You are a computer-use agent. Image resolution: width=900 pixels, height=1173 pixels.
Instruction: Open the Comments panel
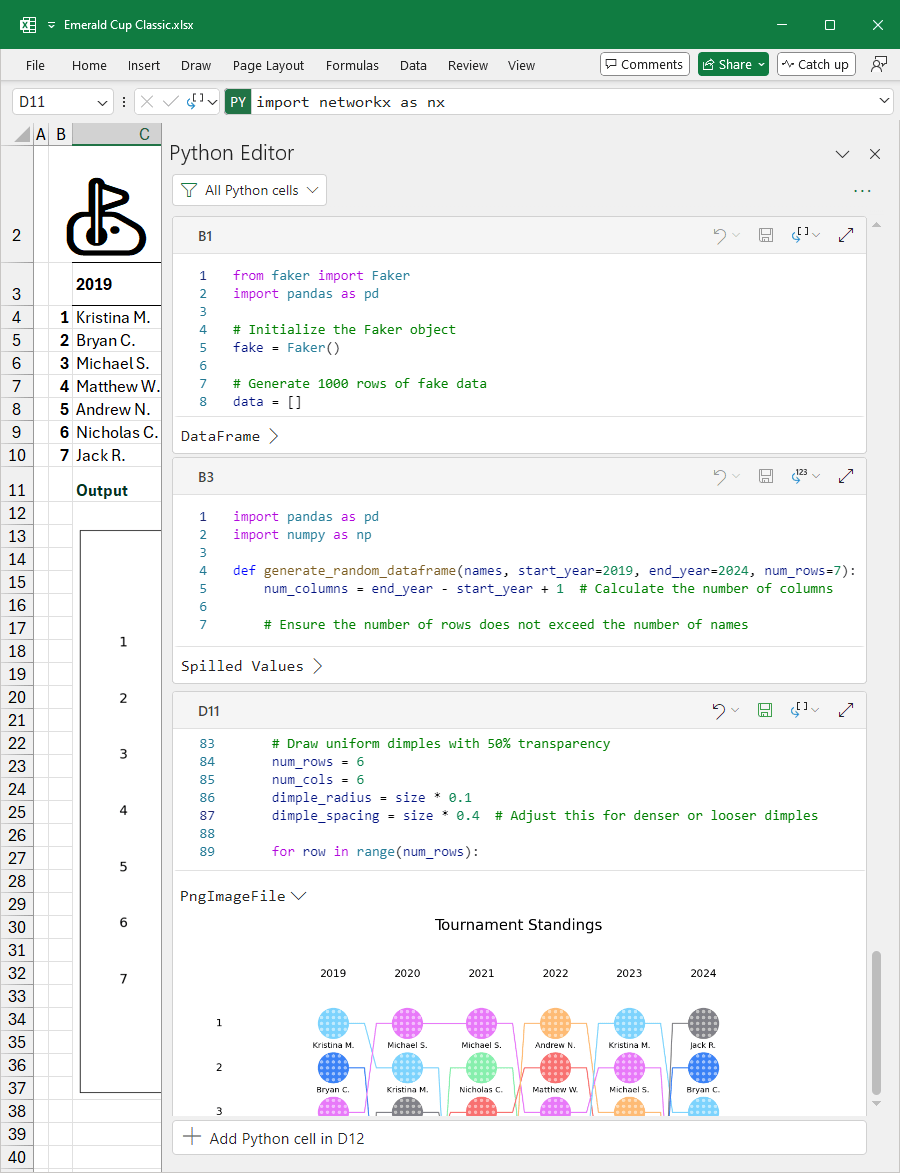[x=644, y=64]
